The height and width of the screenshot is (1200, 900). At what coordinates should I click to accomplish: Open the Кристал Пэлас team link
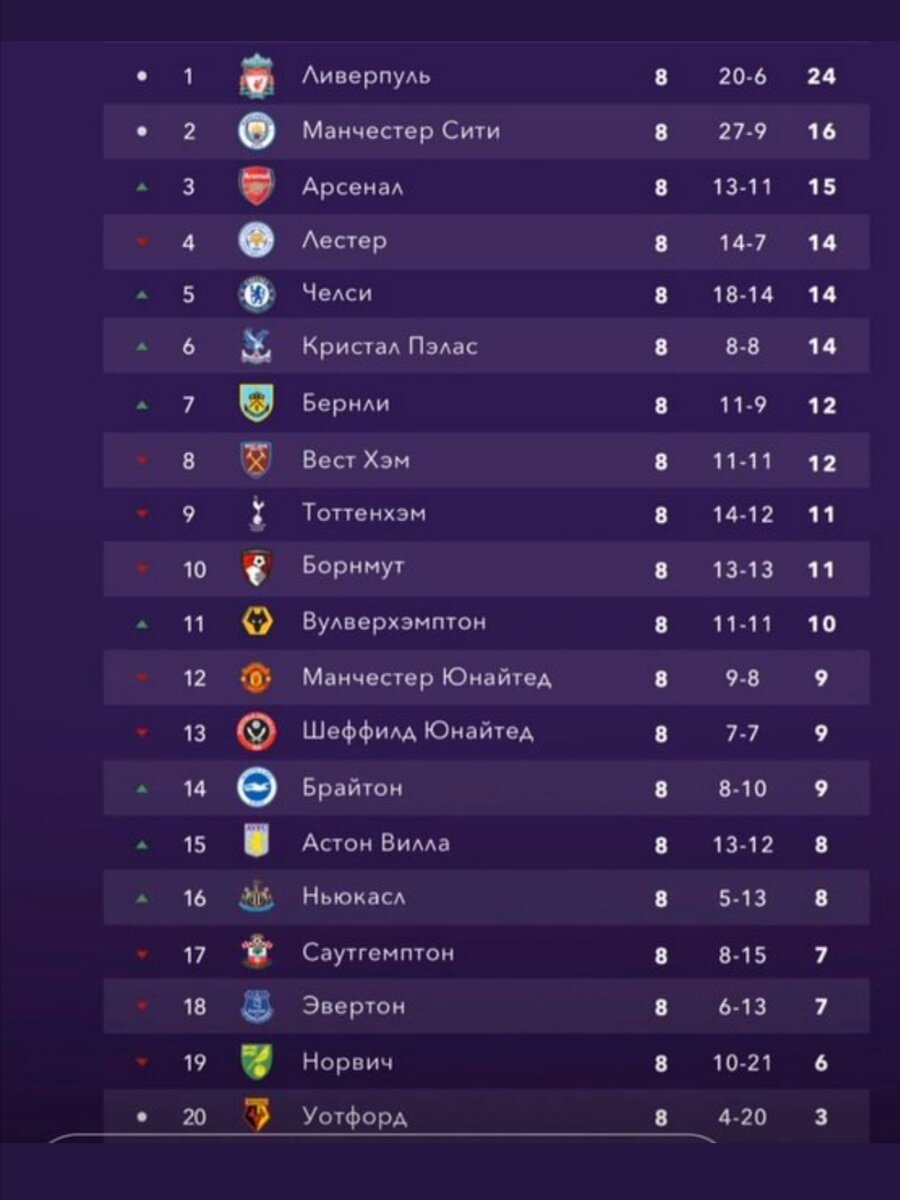pos(390,346)
